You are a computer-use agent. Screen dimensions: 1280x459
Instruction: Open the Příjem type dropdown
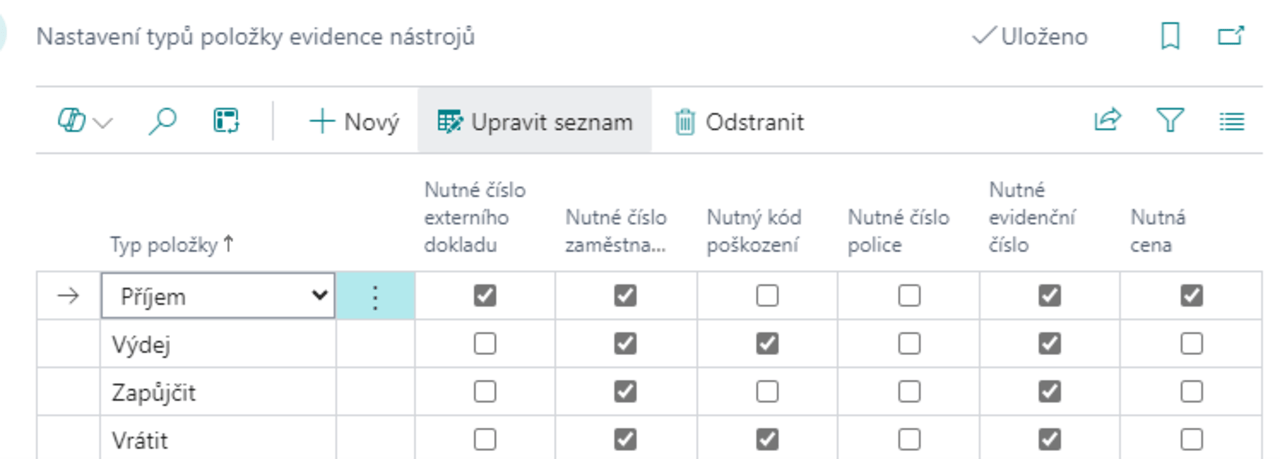click(320, 296)
